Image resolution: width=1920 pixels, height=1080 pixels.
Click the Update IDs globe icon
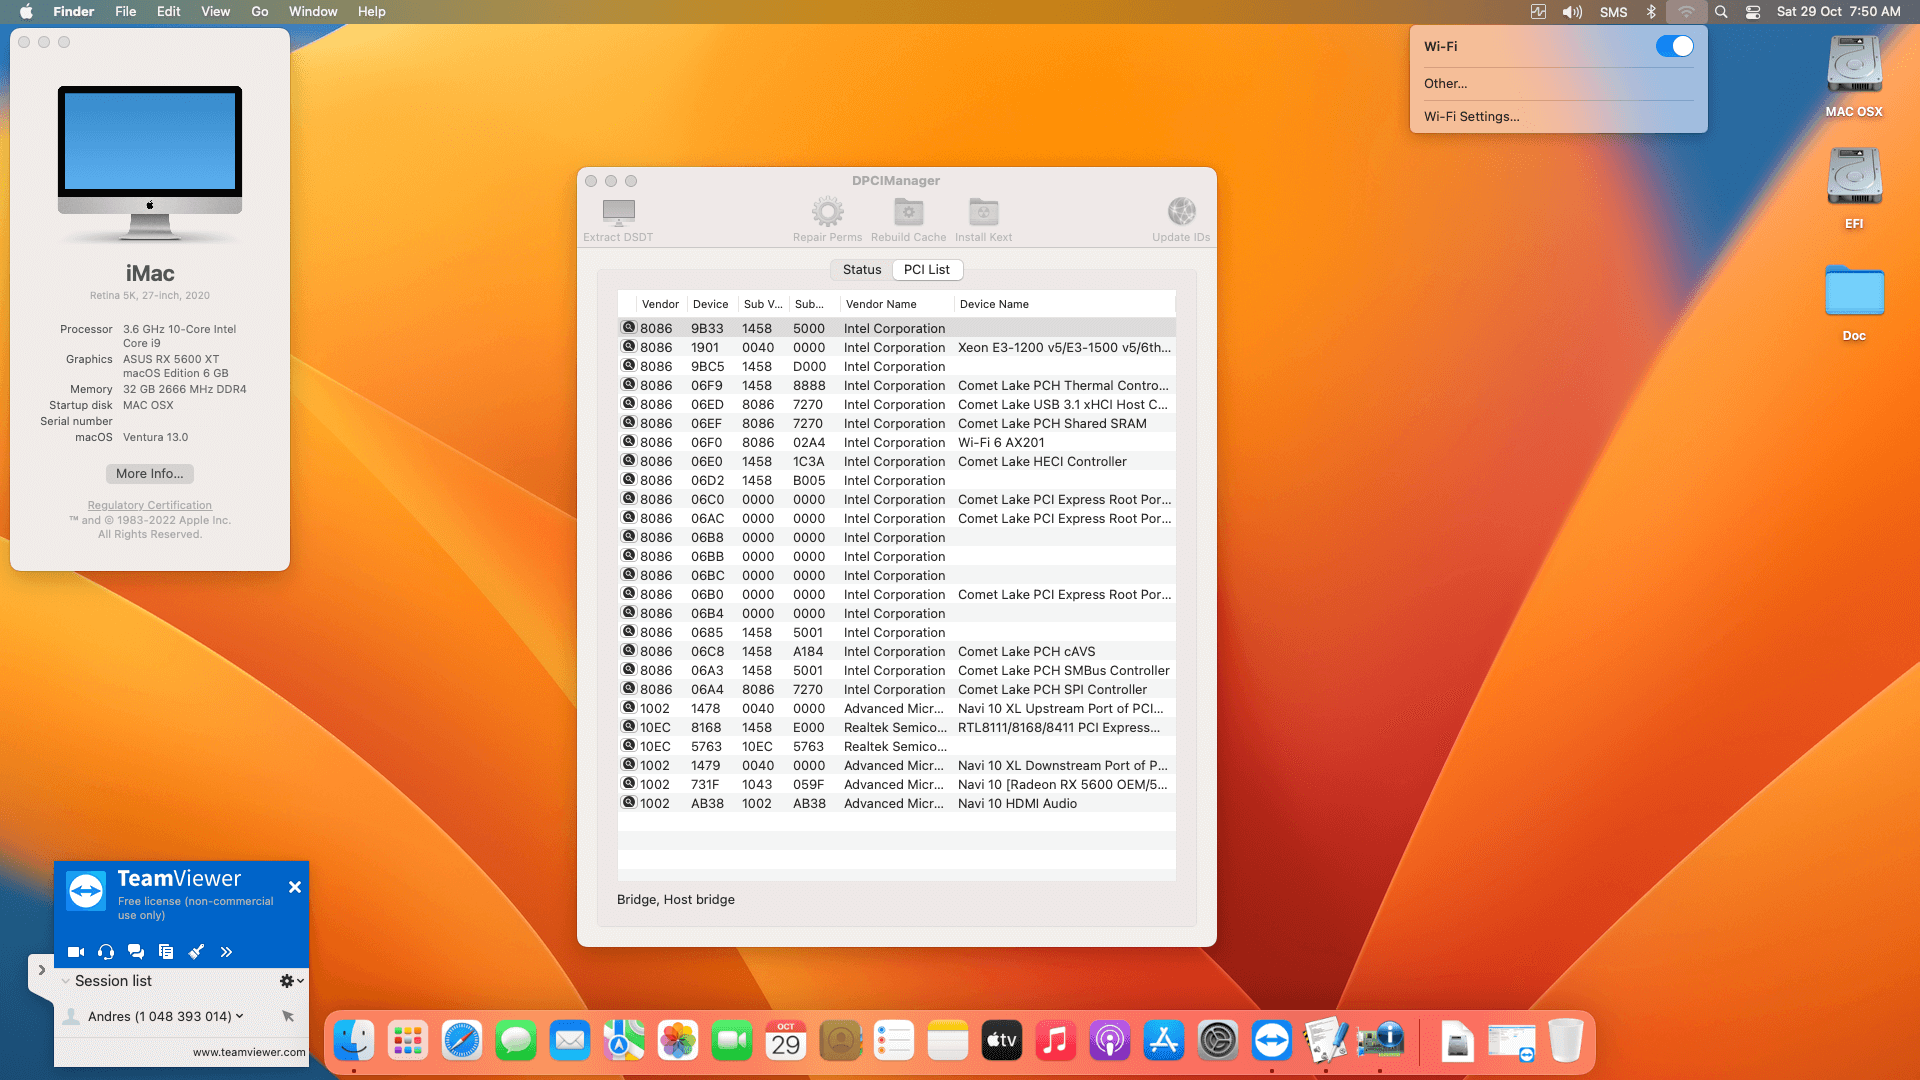(1181, 211)
